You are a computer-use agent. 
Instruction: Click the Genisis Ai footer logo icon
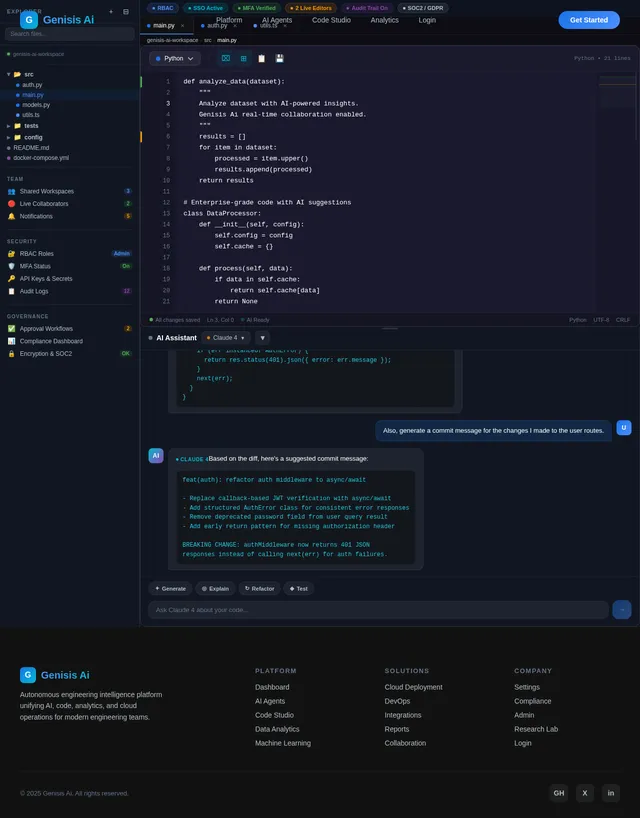28,675
